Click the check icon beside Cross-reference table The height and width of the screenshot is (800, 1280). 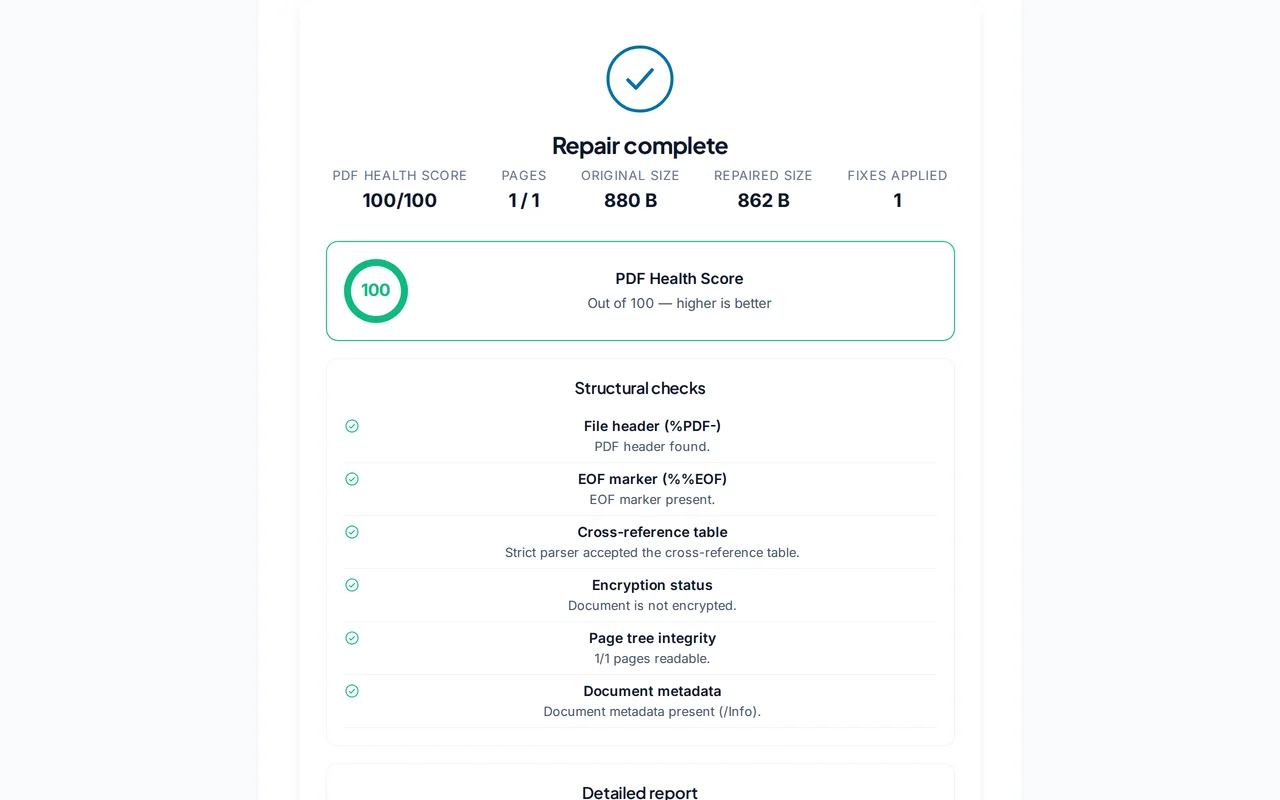(x=352, y=532)
